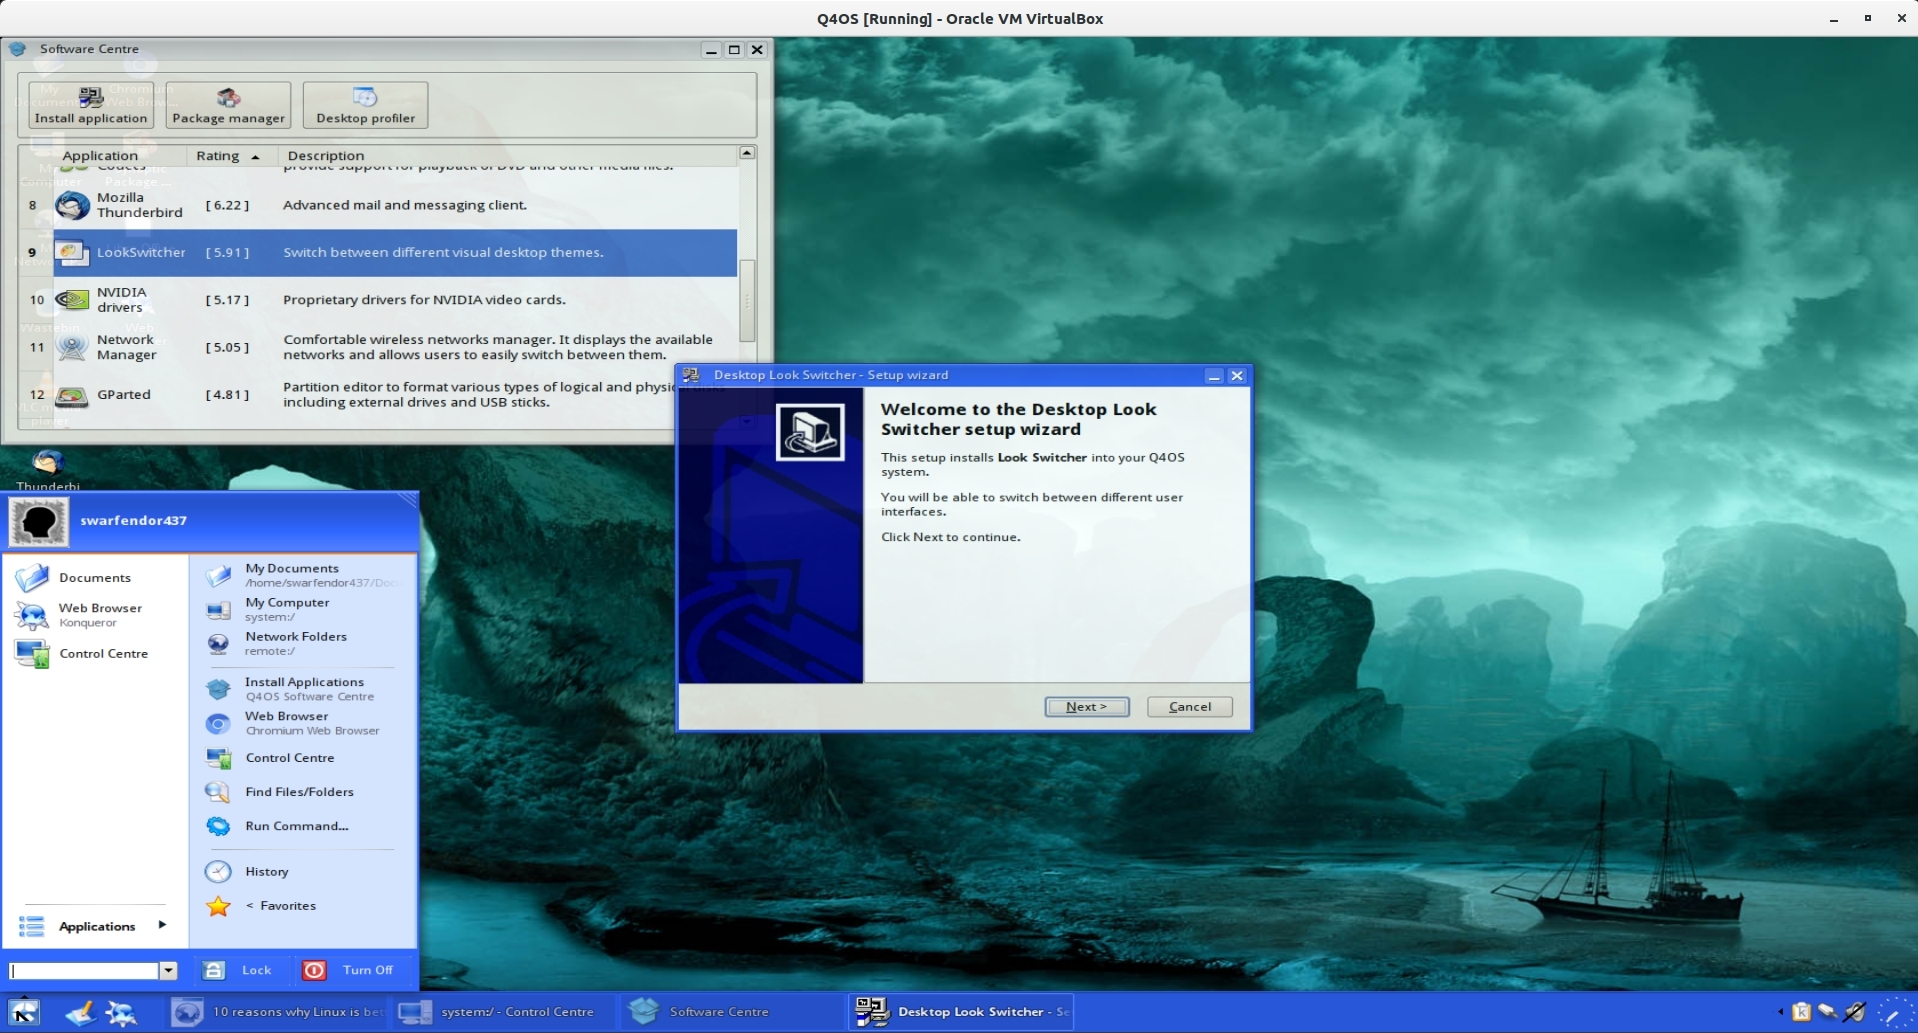Switch to '10 reasons why Linux' task
This screenshot has height=1033, width=1918.
tap(278, 1012)
